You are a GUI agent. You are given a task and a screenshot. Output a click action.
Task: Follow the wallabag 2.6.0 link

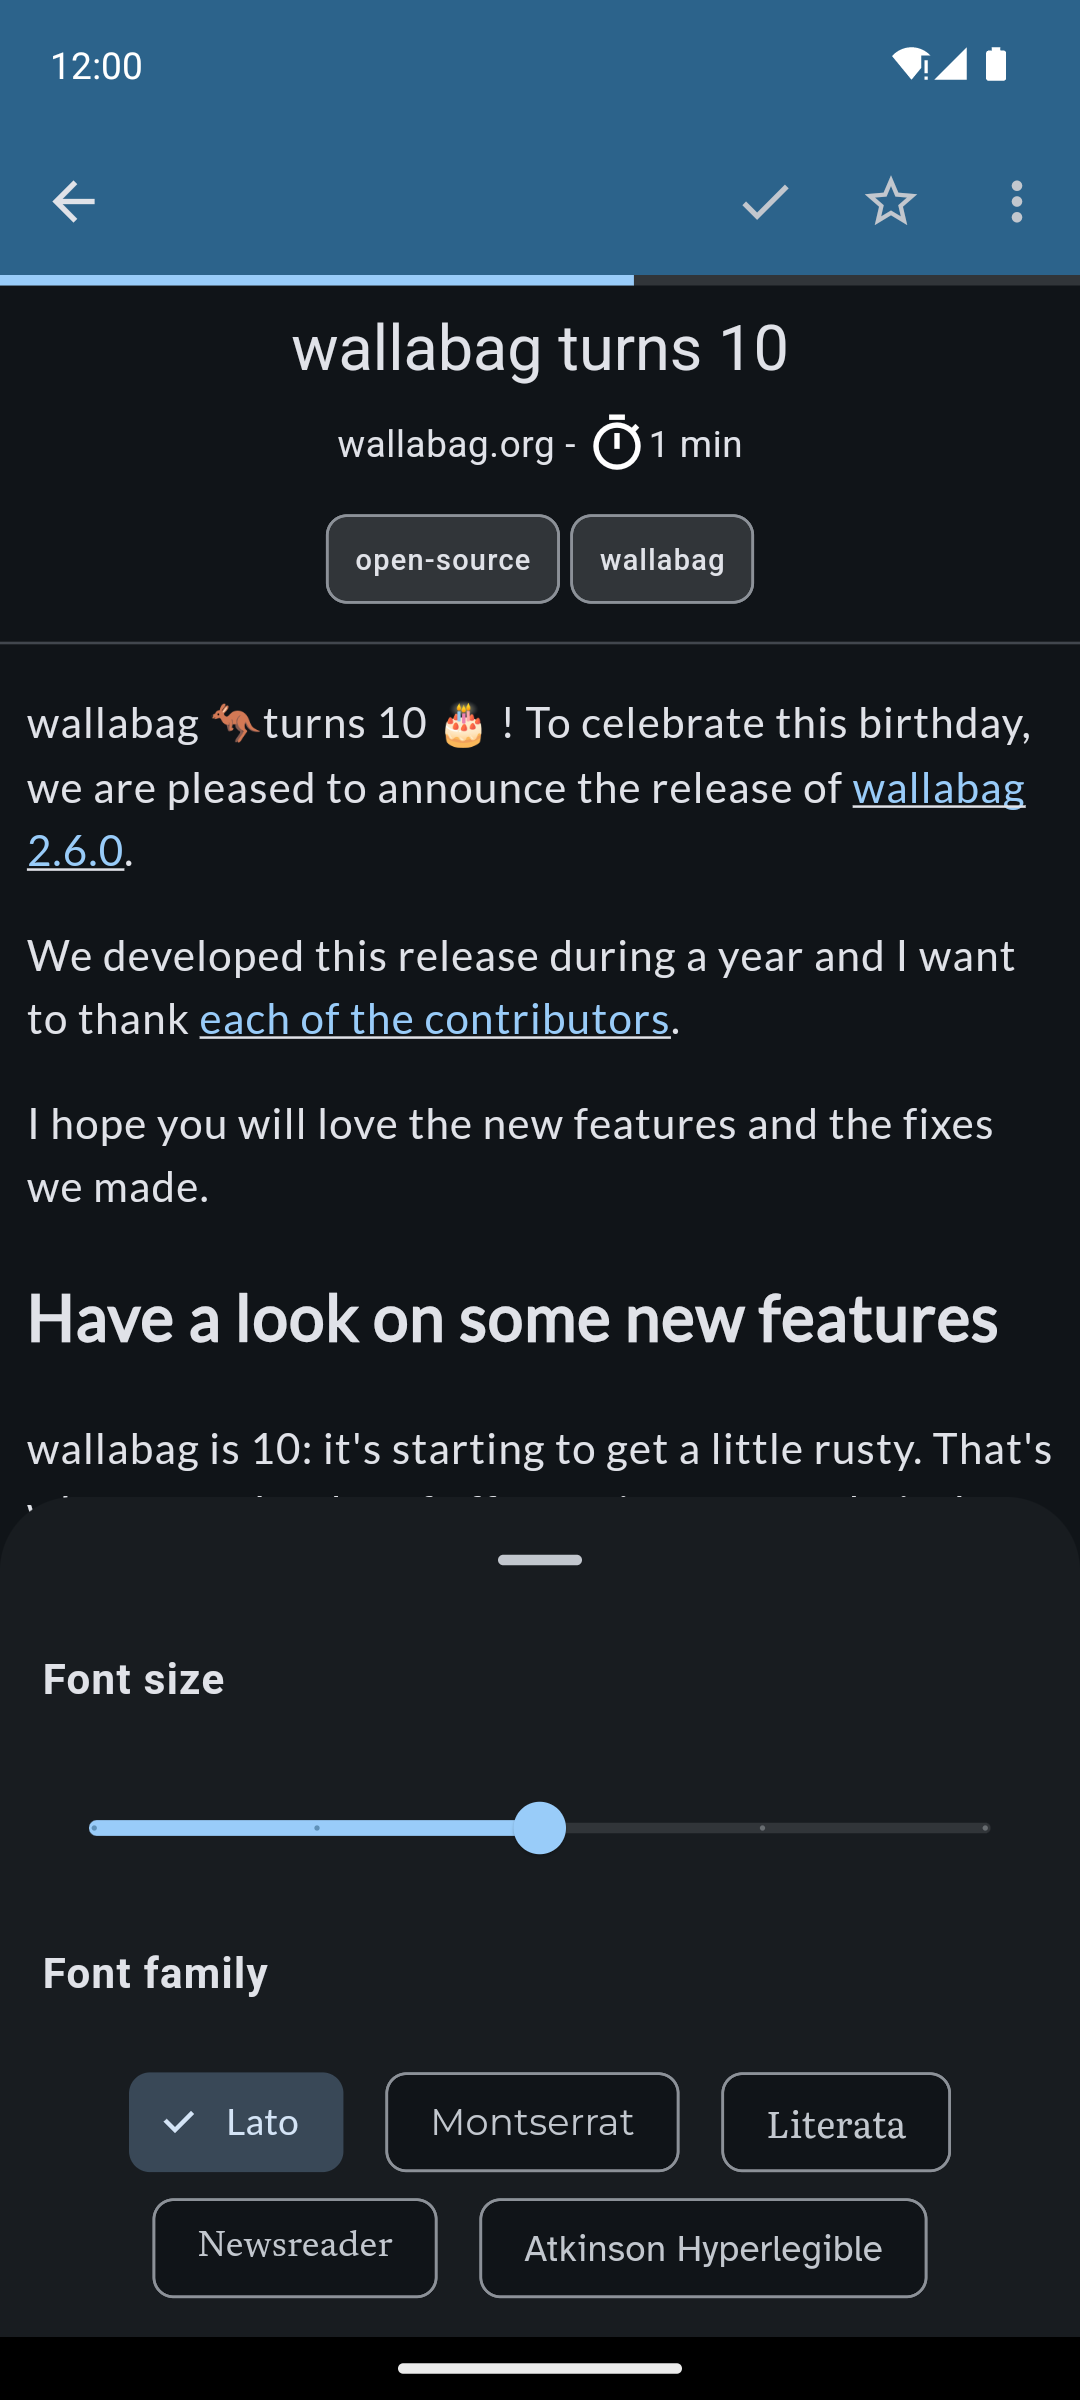938,789
